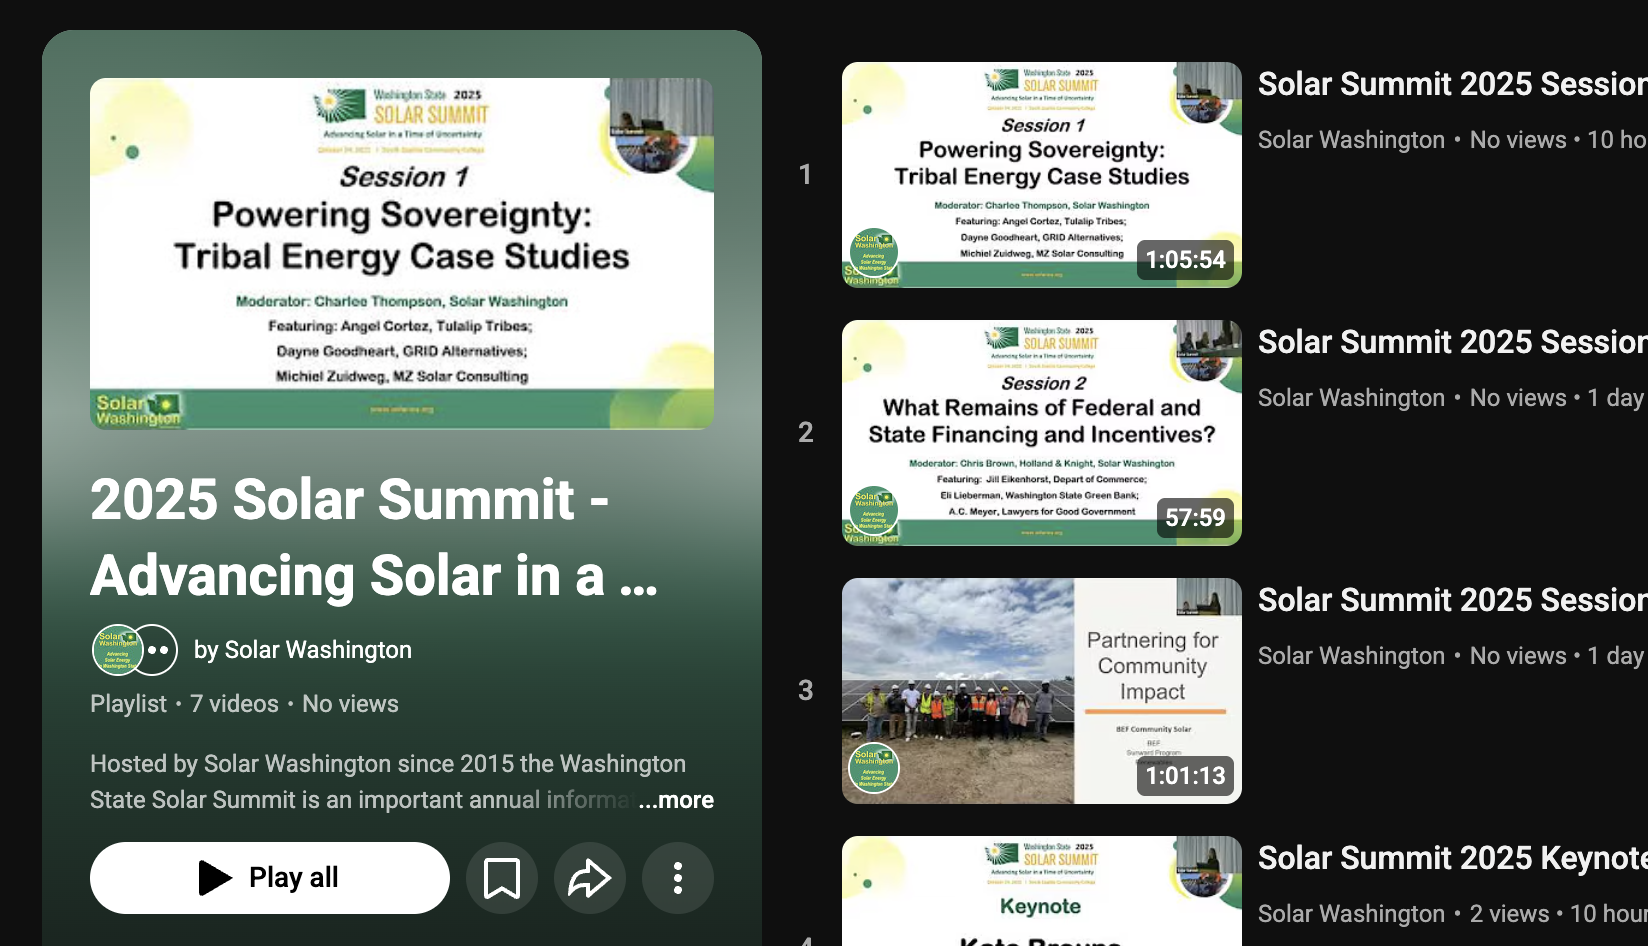Open first Solar Summit 2025 Session title
The image size is (1648, 946).
pos(1452,84)
